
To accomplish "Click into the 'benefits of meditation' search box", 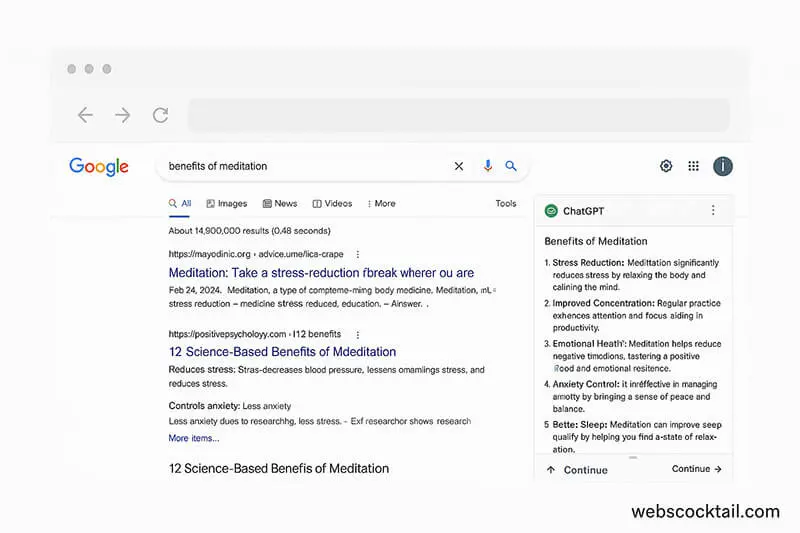I will (x=306, y=166).
